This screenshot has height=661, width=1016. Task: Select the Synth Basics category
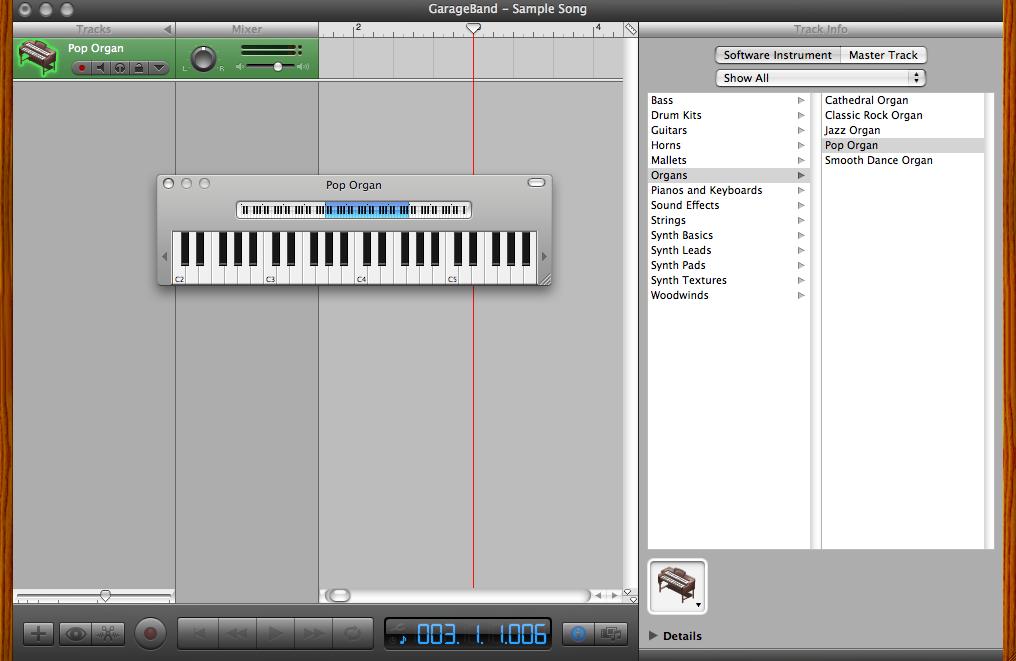pyautogui.click(x=729, y=235)
